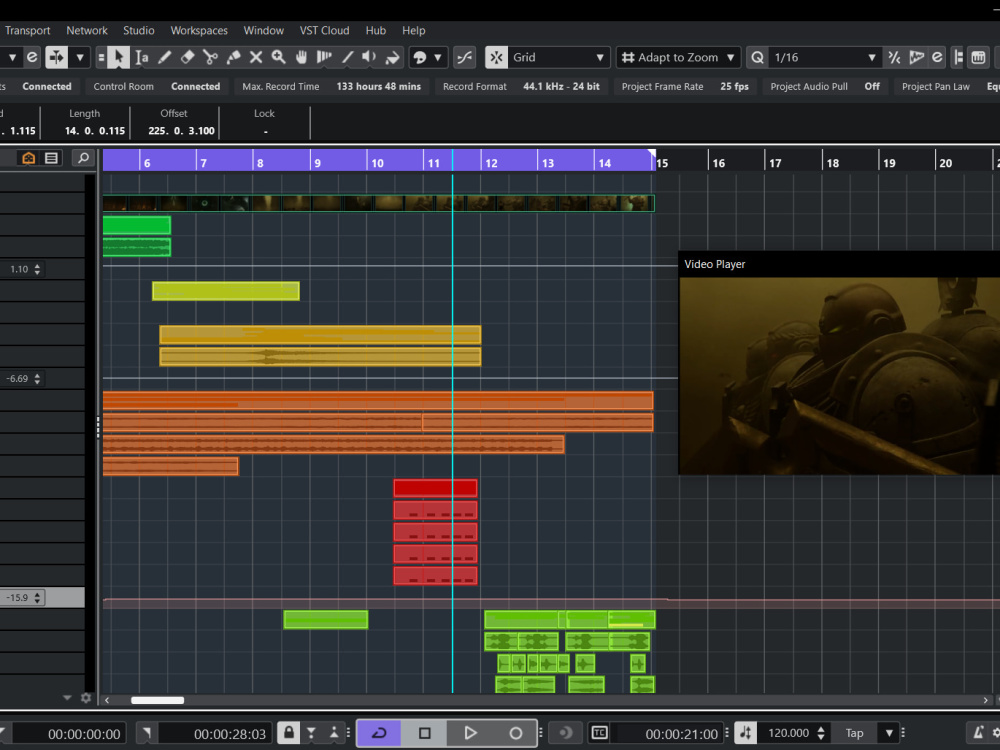Click the Apply Quantize Q icon
The width and height of the screenshot is (1000, 750).
[x=757, y=57]
